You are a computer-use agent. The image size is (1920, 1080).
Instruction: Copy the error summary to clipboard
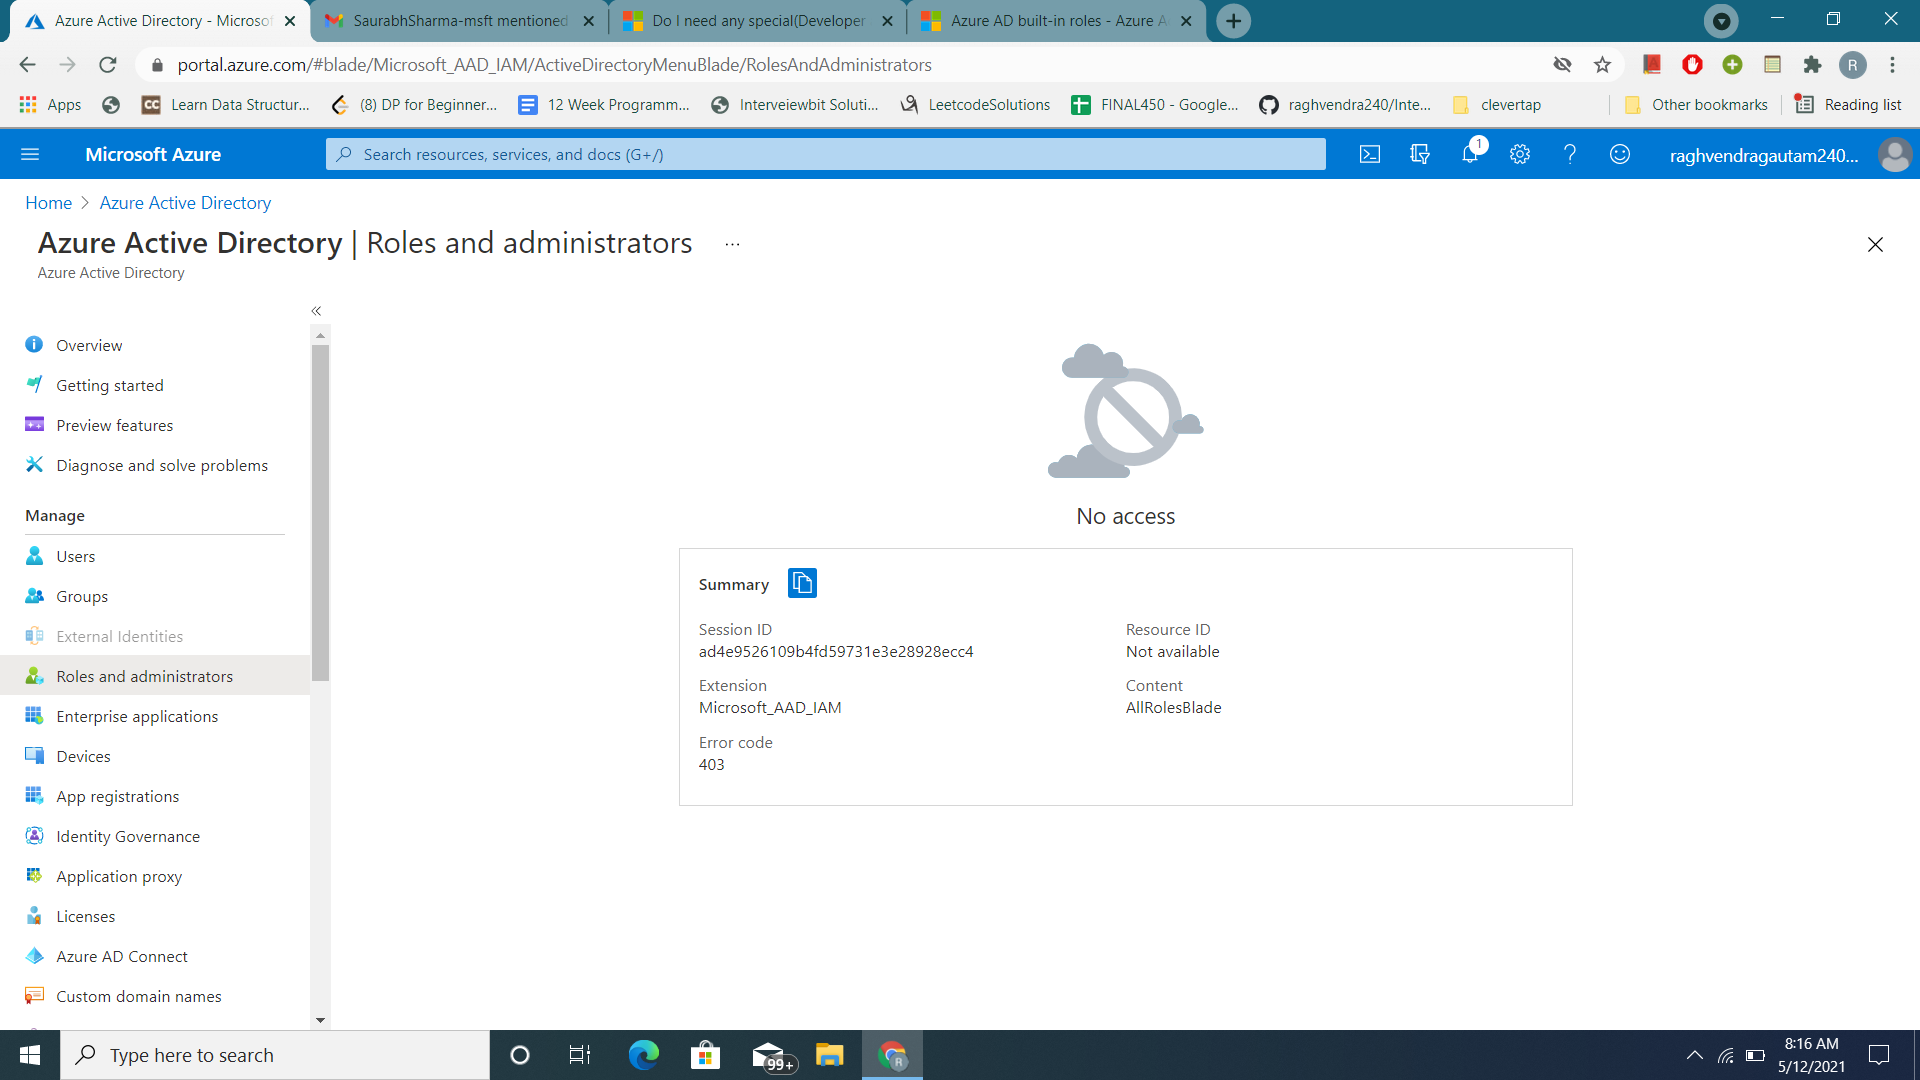802,583
